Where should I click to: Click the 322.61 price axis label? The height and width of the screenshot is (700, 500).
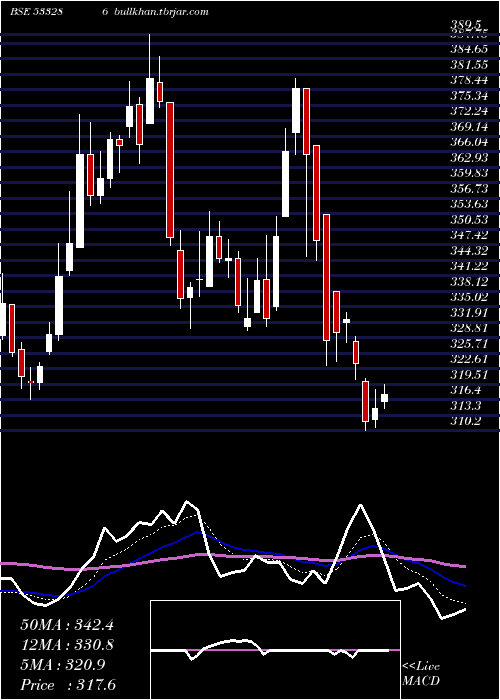[469, 359]
